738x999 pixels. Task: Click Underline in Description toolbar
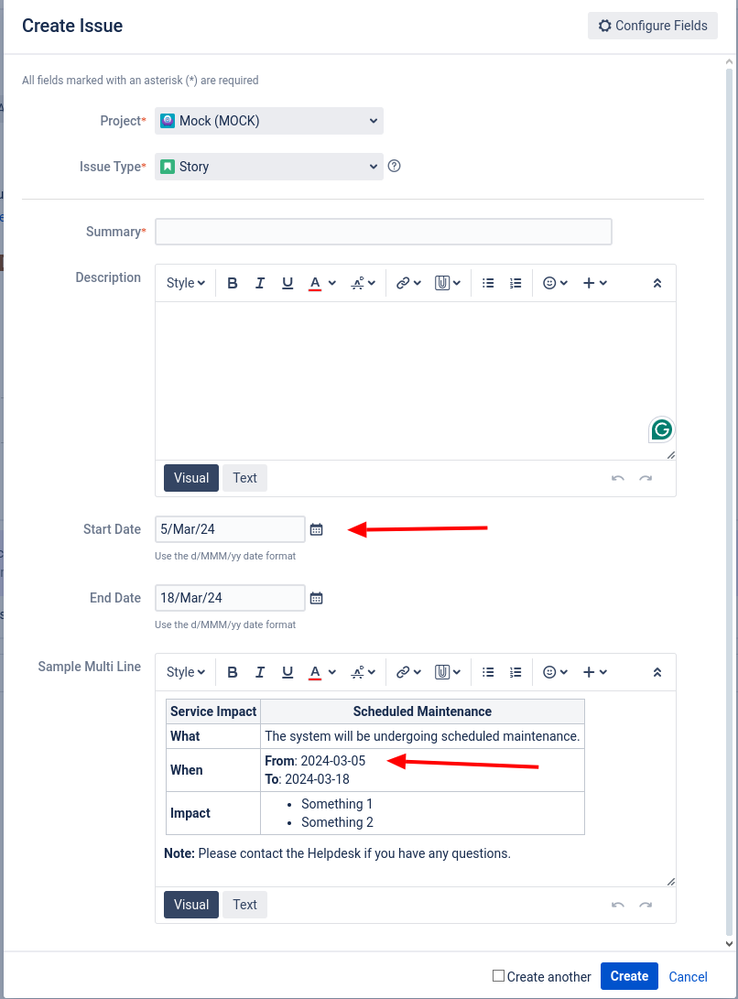pyautogui.click(x=287, y=283)
